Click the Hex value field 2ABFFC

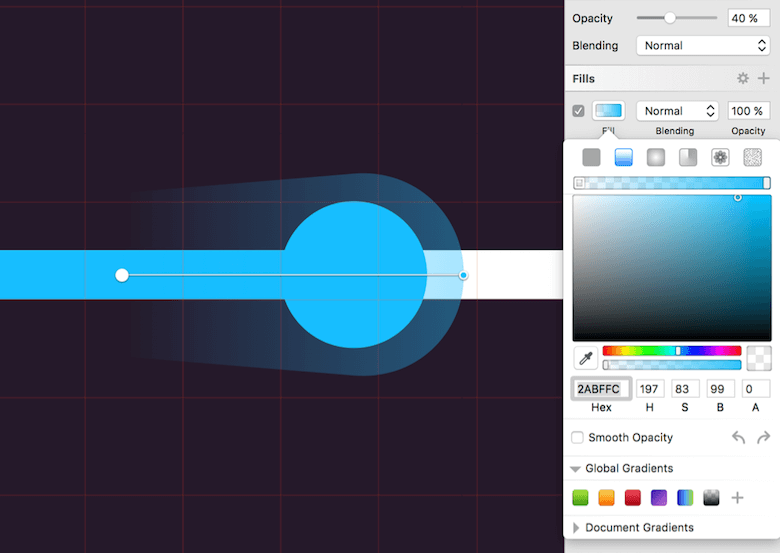click(601, 389)
